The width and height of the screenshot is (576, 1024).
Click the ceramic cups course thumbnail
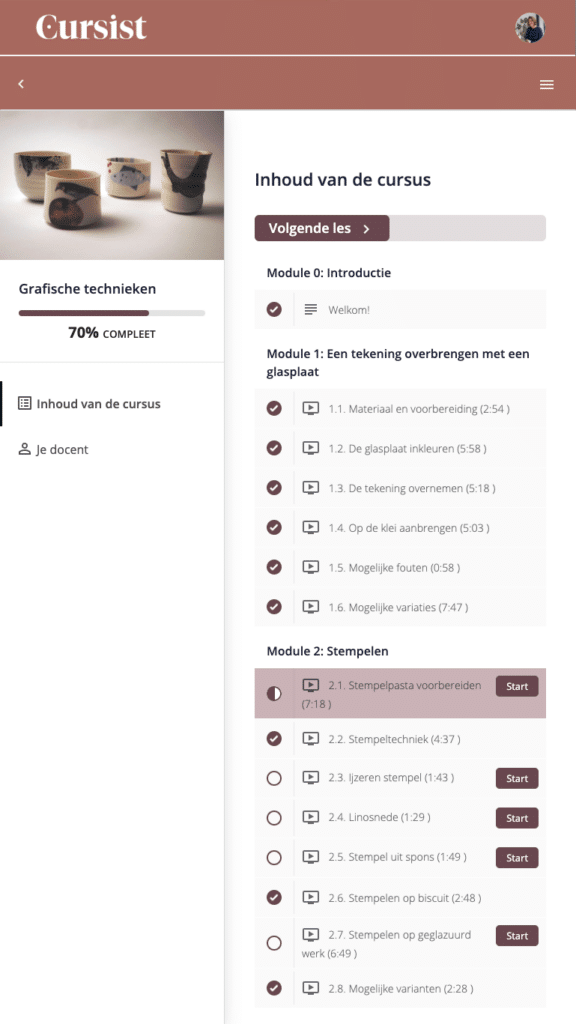(x=112, y=183)
